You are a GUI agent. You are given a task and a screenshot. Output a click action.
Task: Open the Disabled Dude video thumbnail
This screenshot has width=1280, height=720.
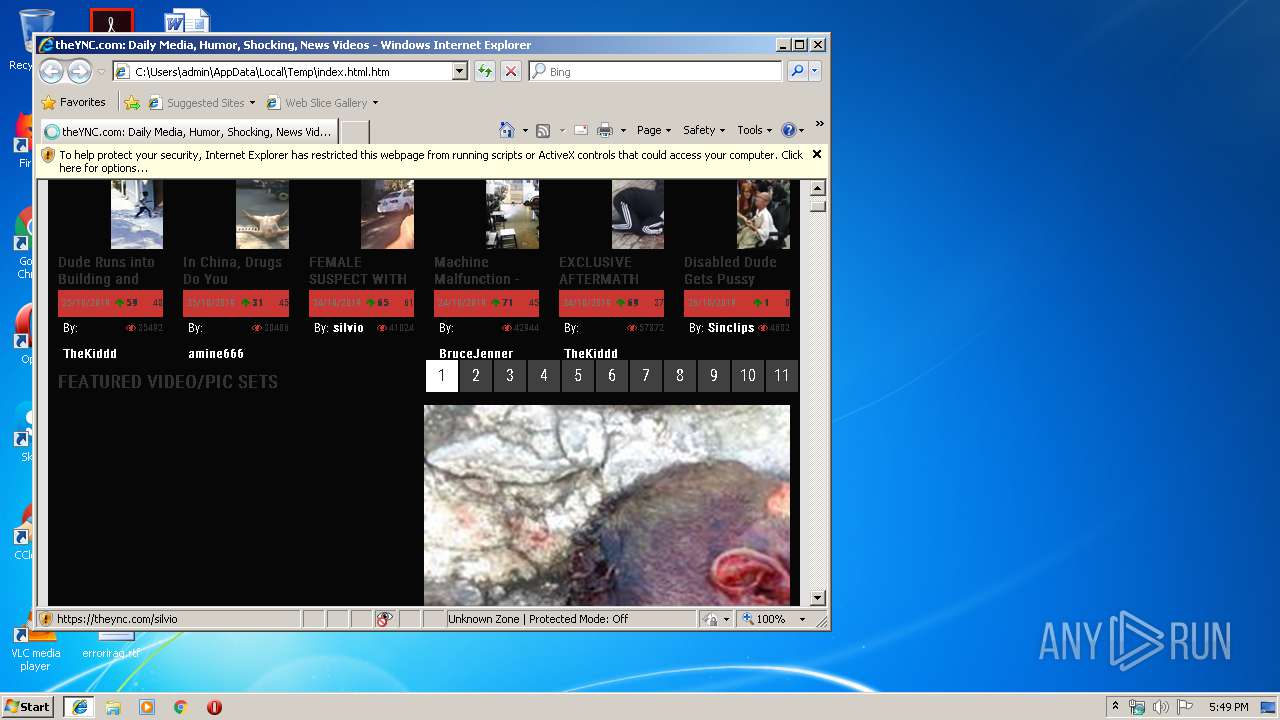763,214
